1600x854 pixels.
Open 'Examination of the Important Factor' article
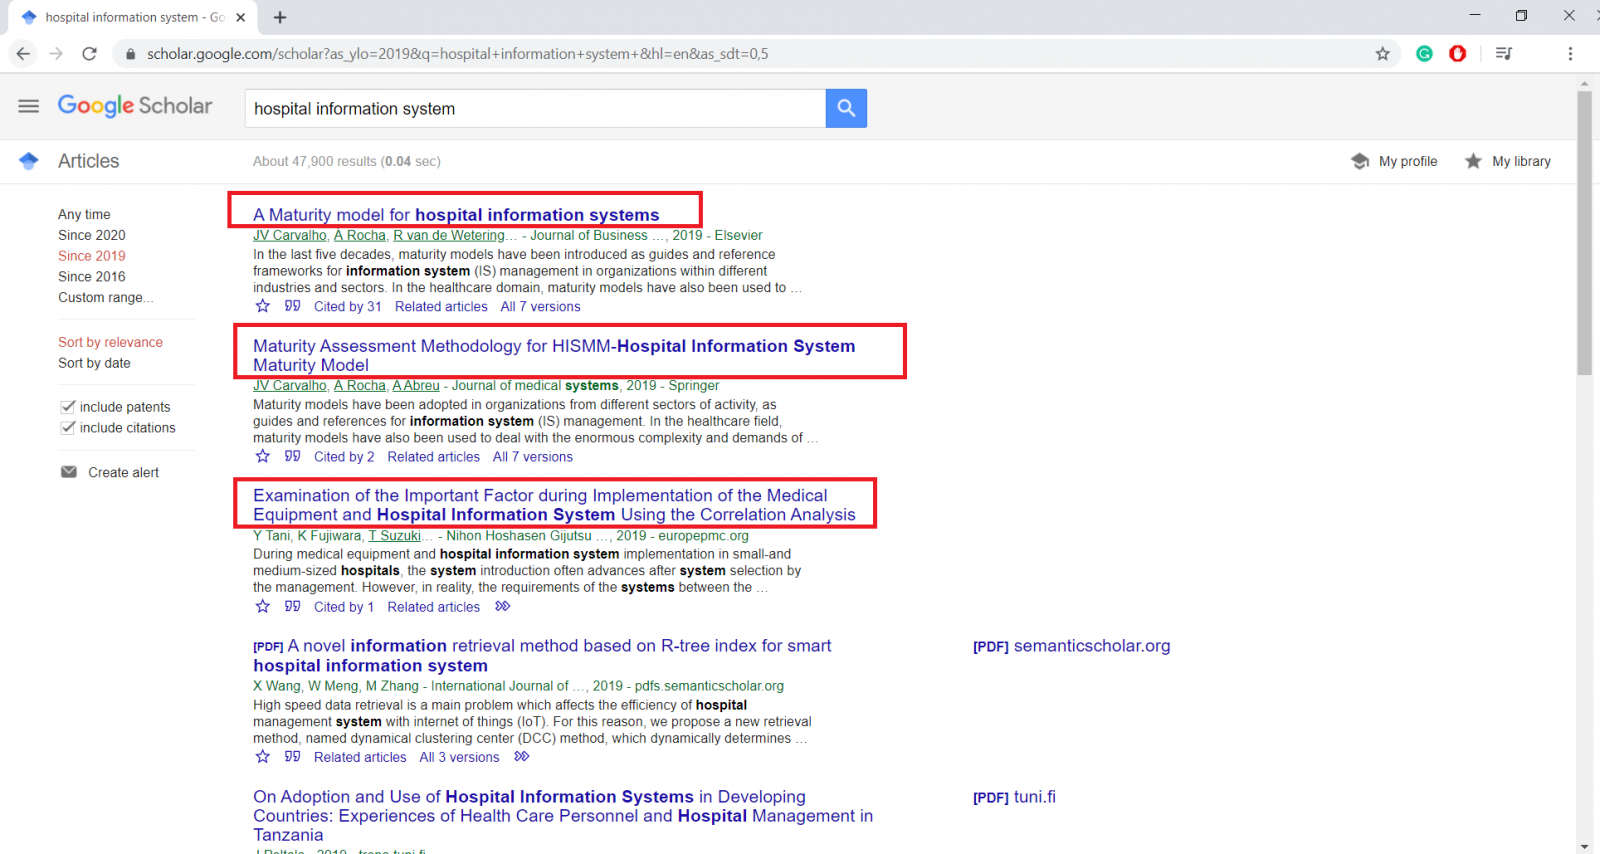click(554, 505)
